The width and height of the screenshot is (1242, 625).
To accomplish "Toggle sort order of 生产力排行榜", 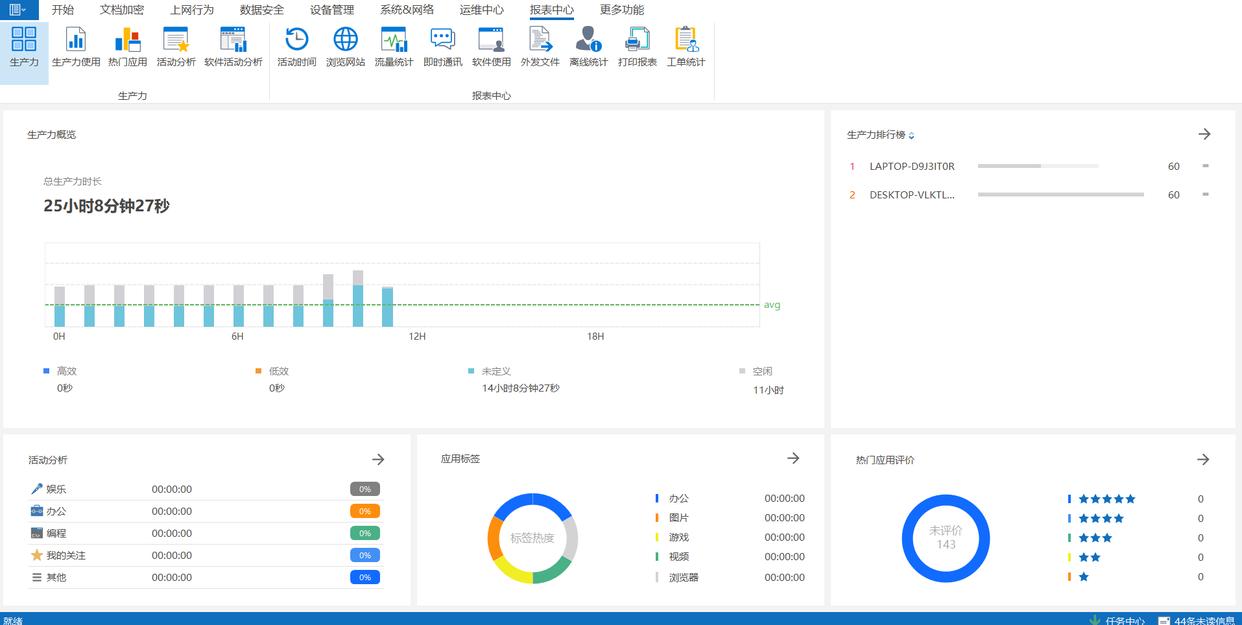I will pyautogui.click(x=911, y=136).
